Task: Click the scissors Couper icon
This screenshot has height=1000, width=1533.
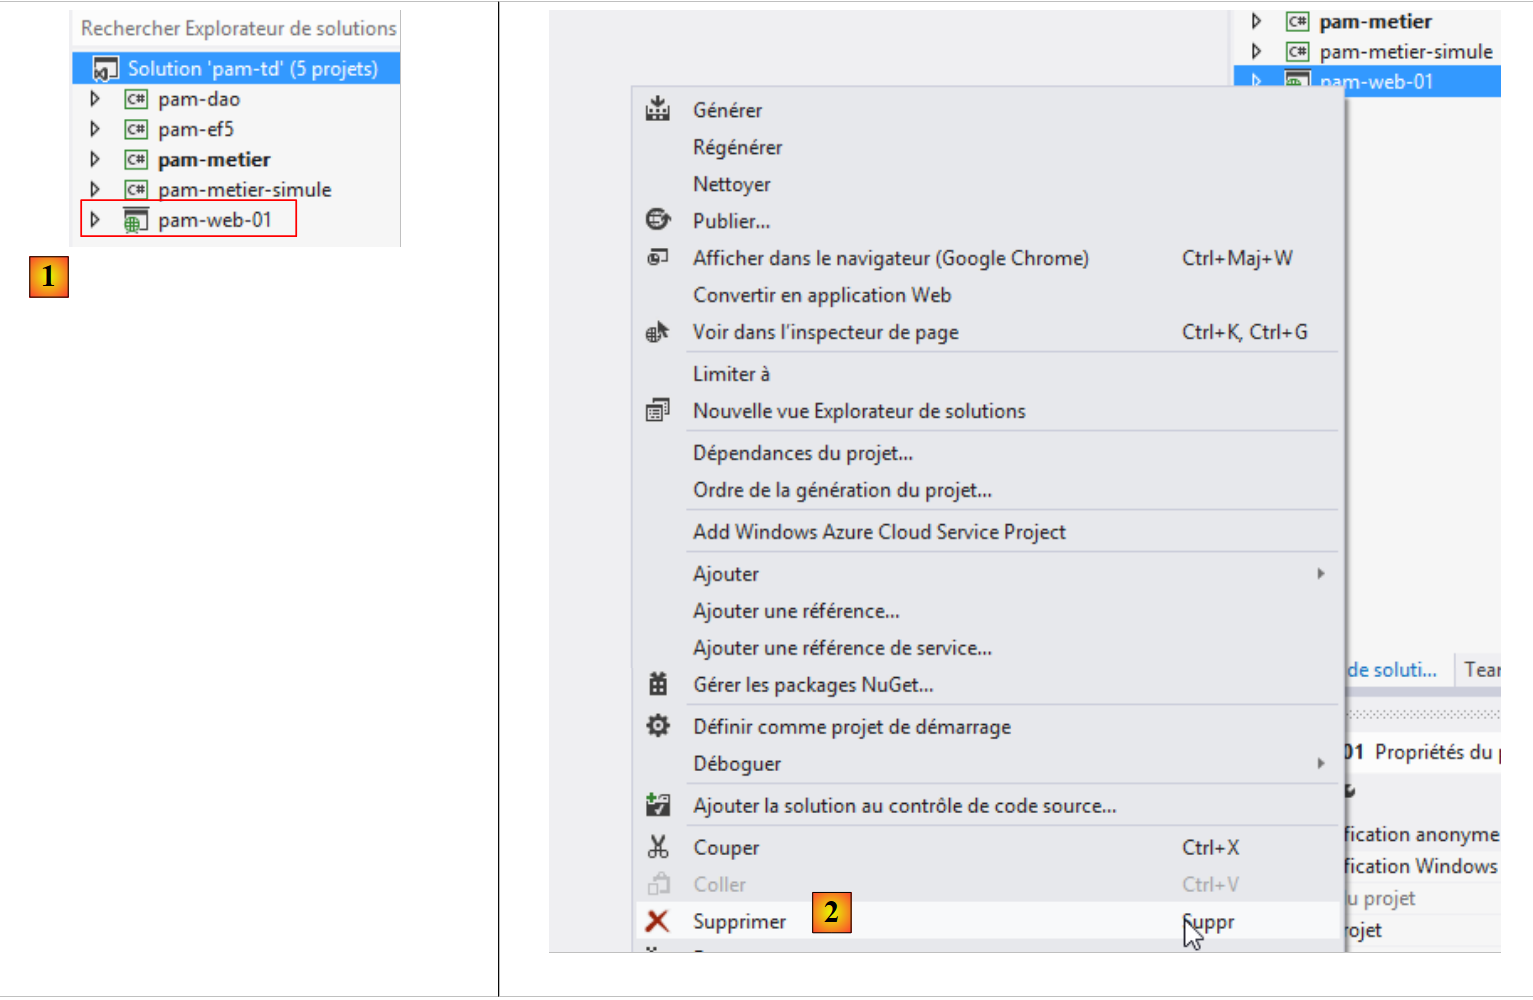Action: 657,847
